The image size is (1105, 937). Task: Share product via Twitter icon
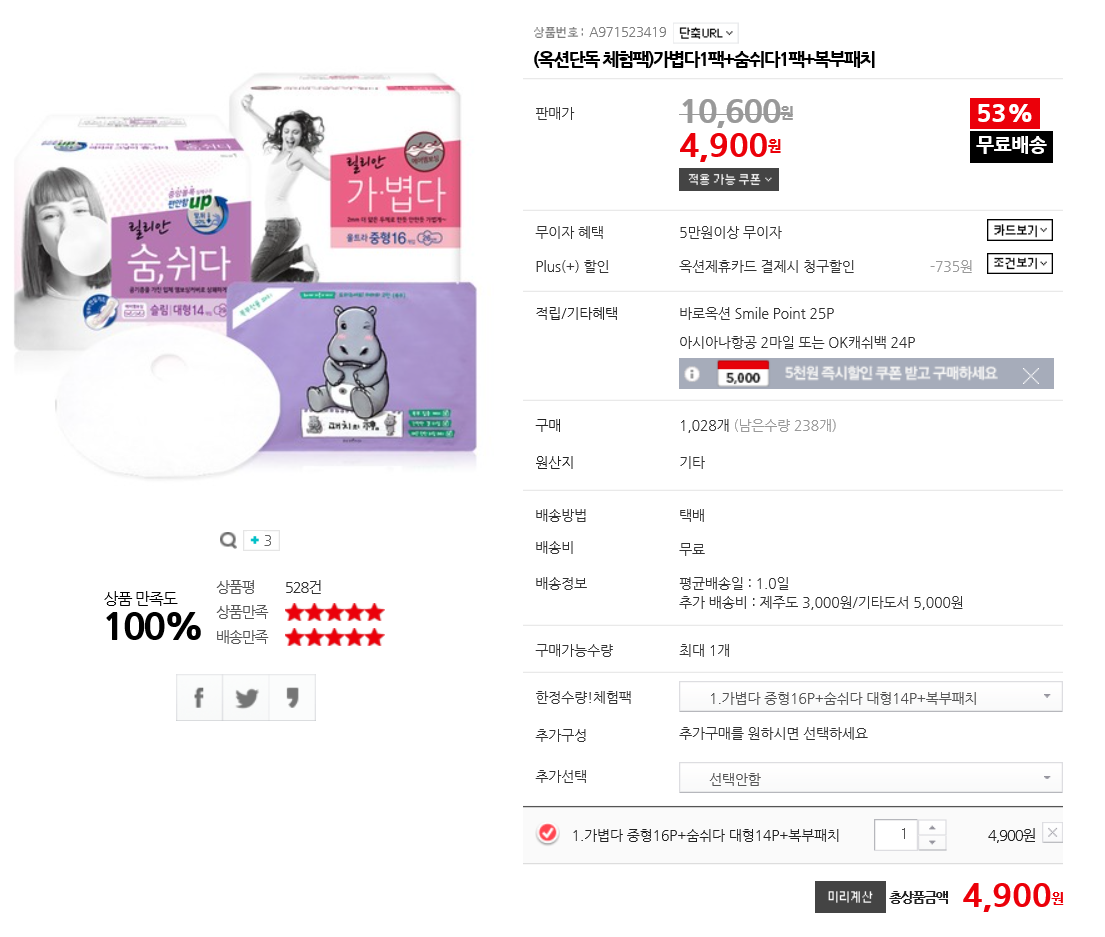(246, 697)
